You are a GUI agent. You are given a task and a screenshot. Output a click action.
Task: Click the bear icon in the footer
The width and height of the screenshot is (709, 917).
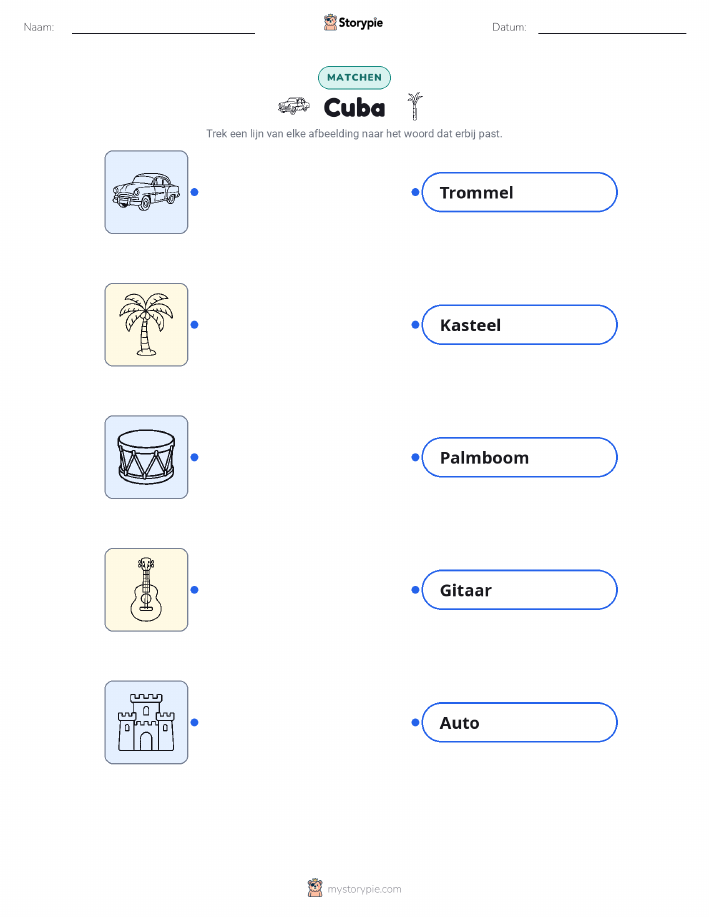(315, 888)
